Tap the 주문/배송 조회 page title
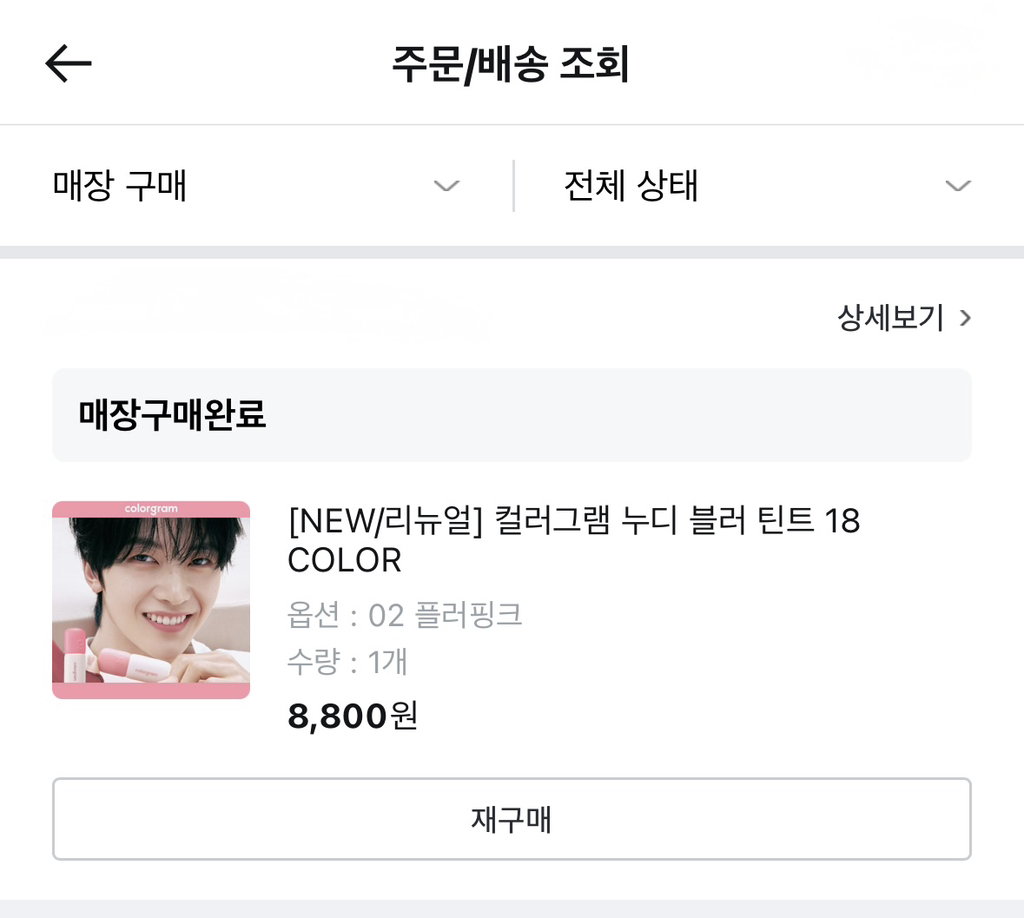This screenshot has height=918, width=1024. click(510, 64)
